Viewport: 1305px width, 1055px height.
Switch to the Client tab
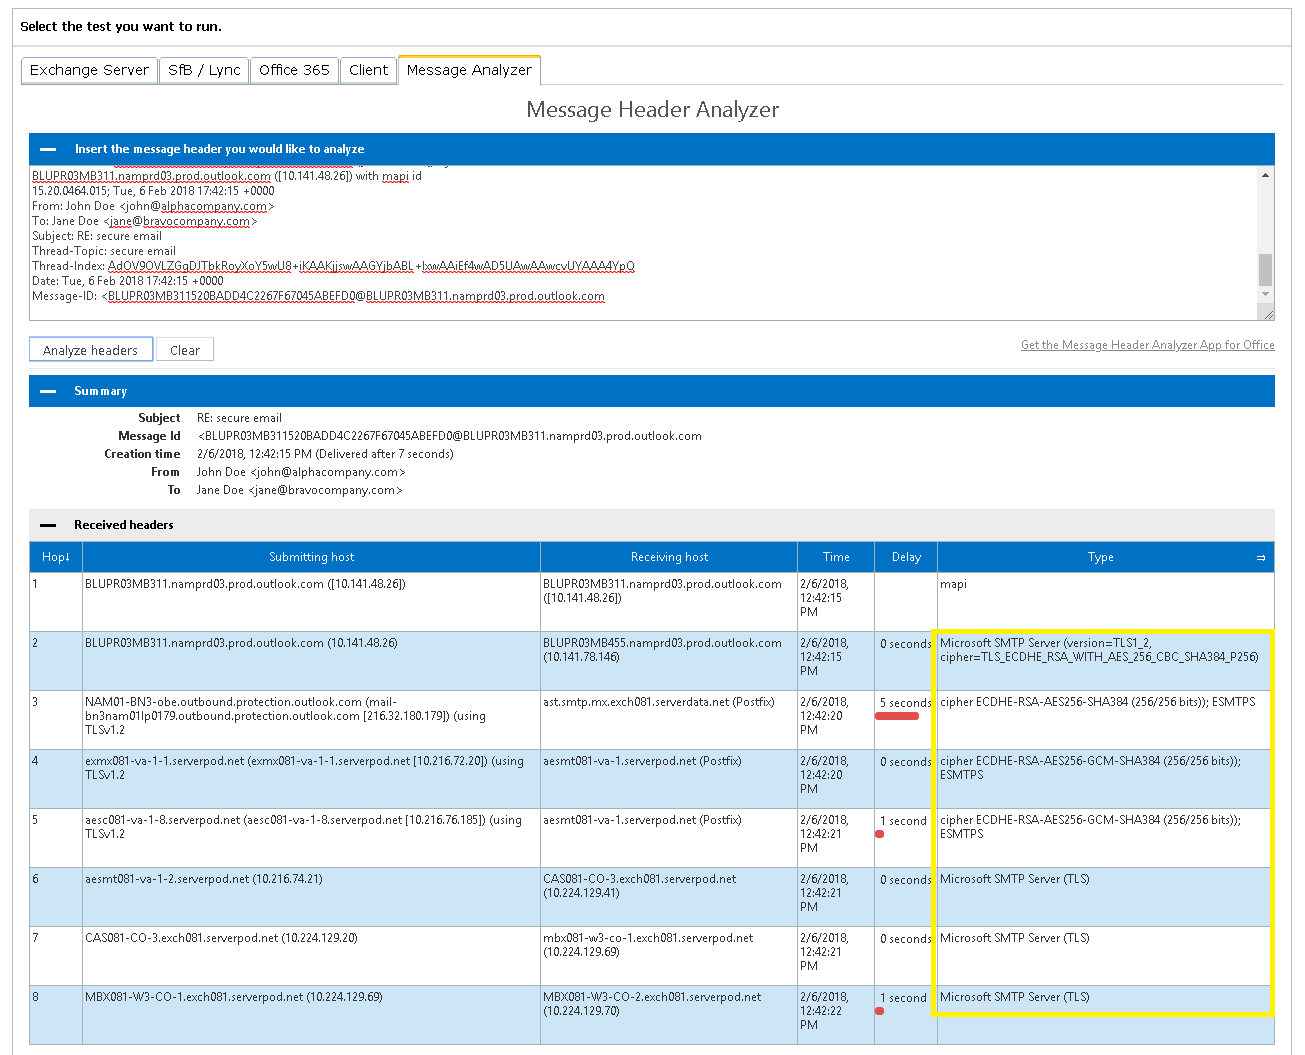coord(368,69)
